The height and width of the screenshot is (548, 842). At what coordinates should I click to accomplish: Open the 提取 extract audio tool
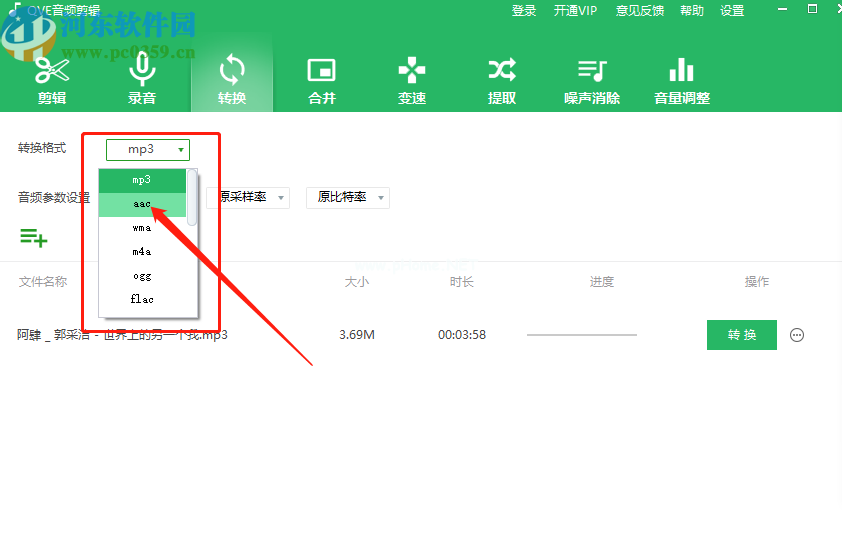[501, 79]
